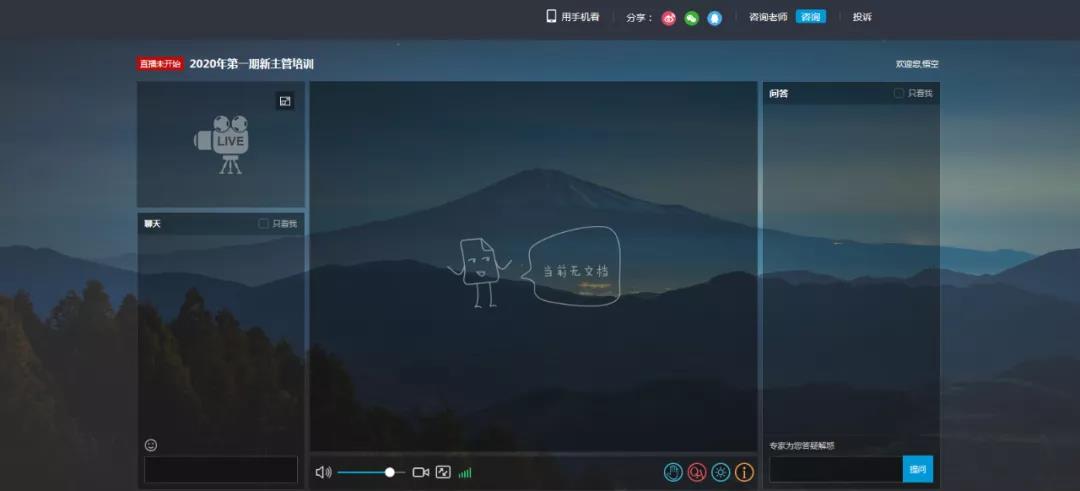
Task: Focus the chat message input box
Action: pos(221,470)
